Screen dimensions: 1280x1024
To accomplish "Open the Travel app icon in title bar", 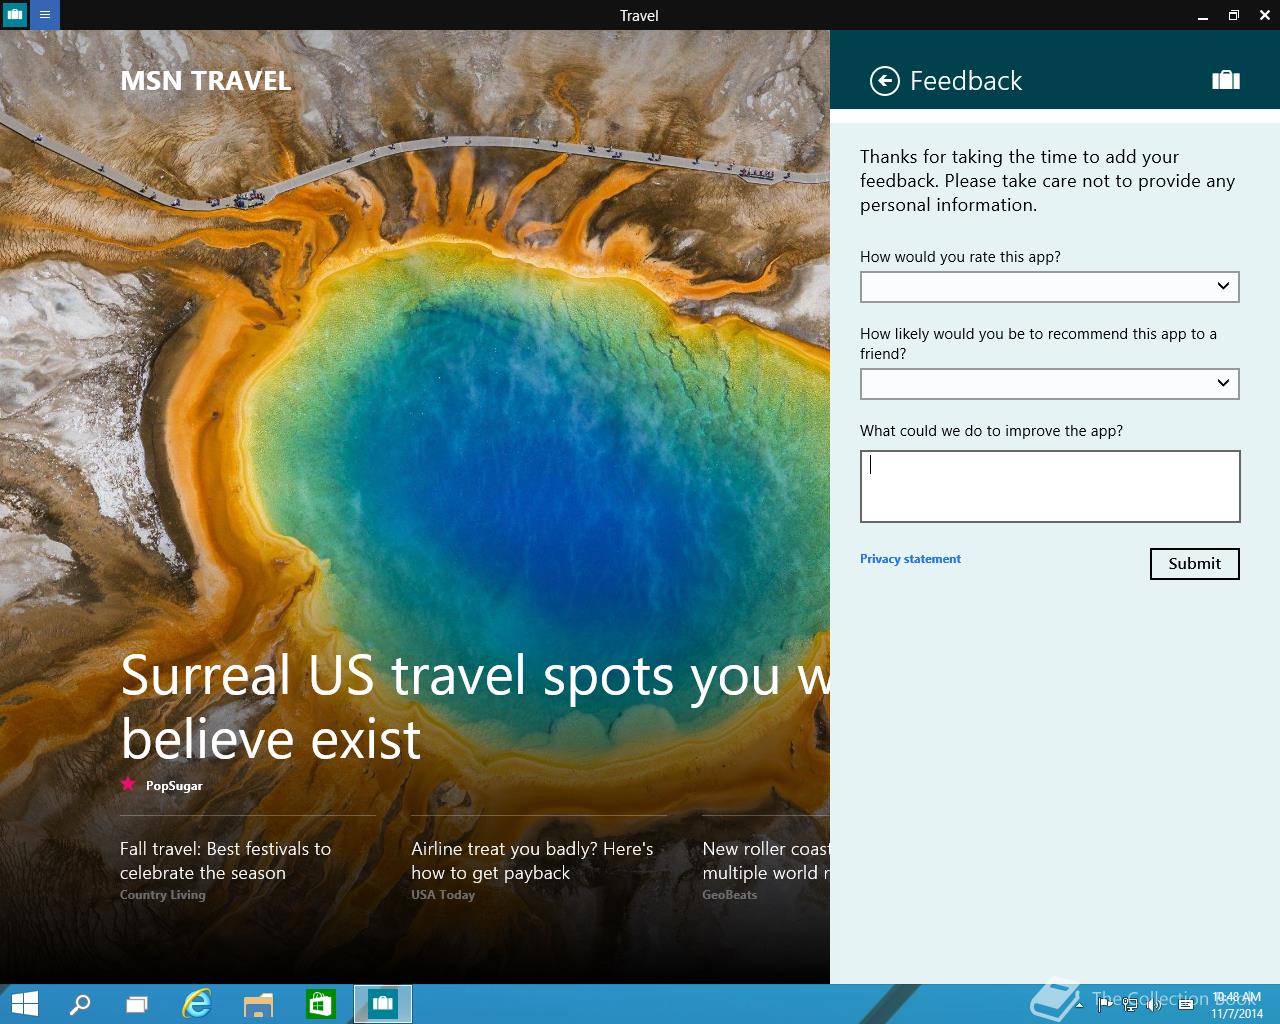I will tap(14, 15).
